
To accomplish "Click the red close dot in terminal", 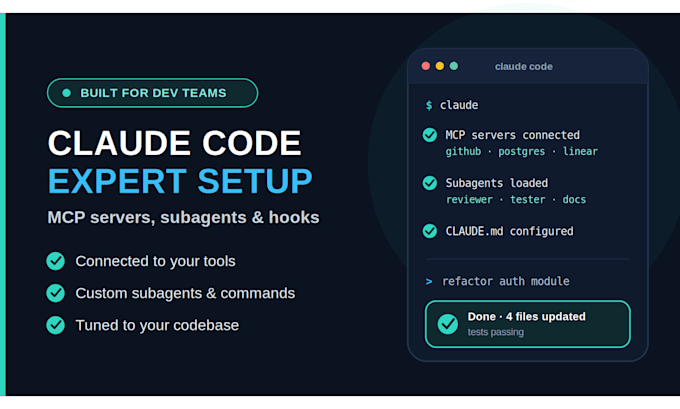I will 426,66.
